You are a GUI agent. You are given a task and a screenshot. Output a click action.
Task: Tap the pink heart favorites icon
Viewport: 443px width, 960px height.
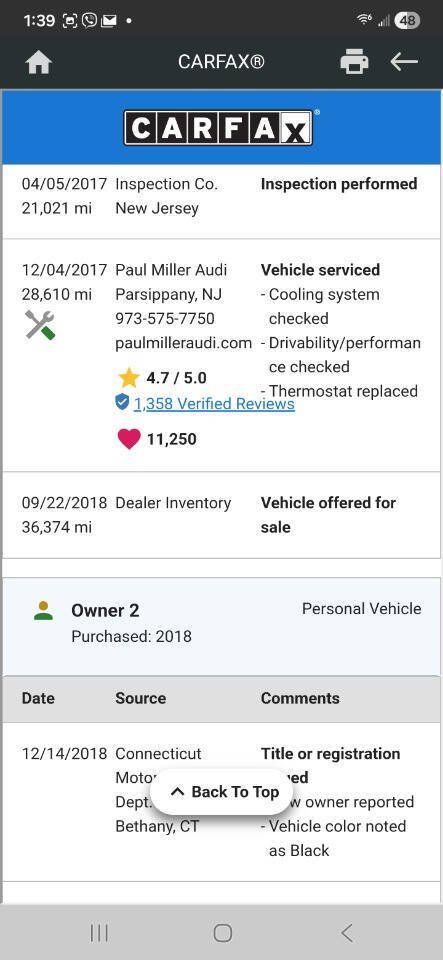pos(128,439)
